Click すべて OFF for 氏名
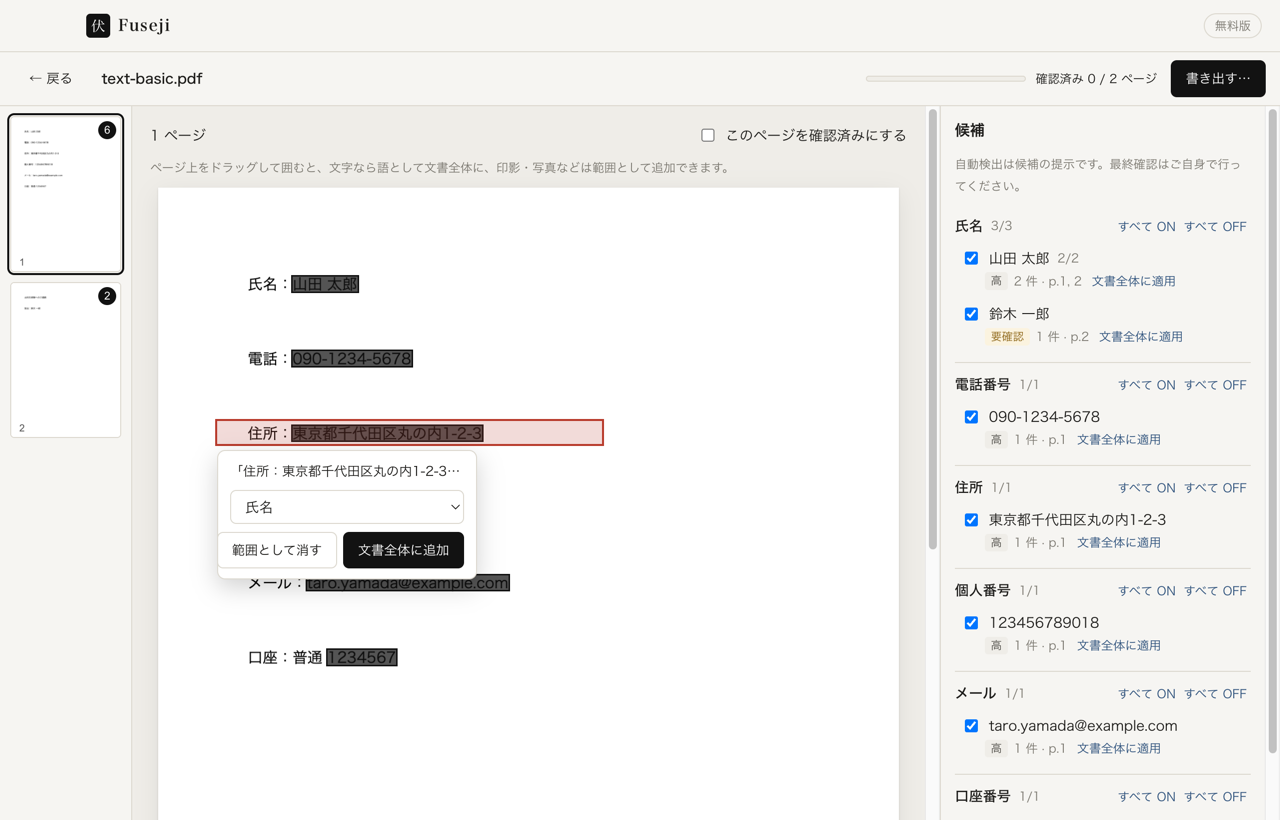This screenshot has width=1280, height=820. pos(1215,227)
